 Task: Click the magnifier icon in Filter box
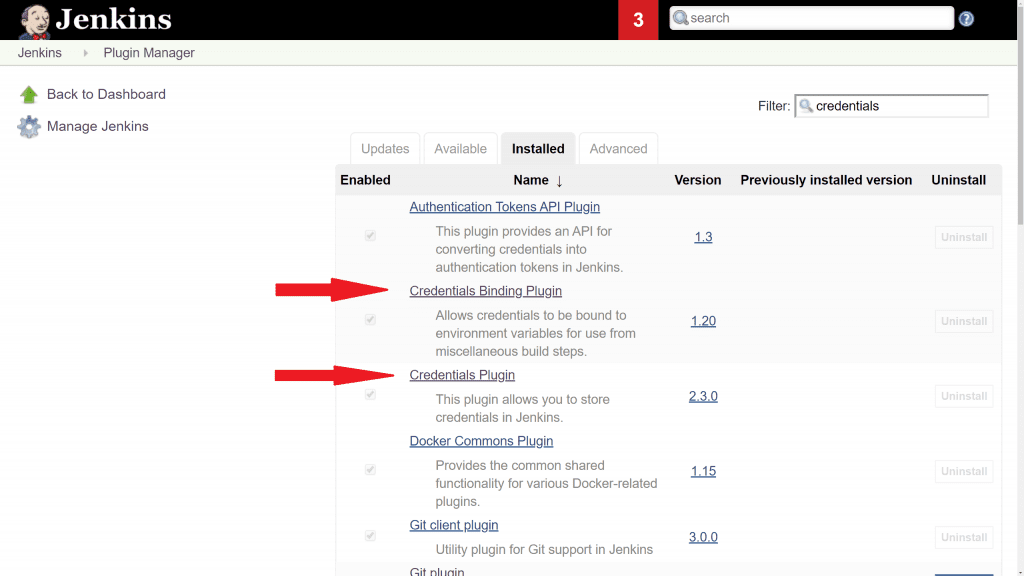click(x=806, y=106)
